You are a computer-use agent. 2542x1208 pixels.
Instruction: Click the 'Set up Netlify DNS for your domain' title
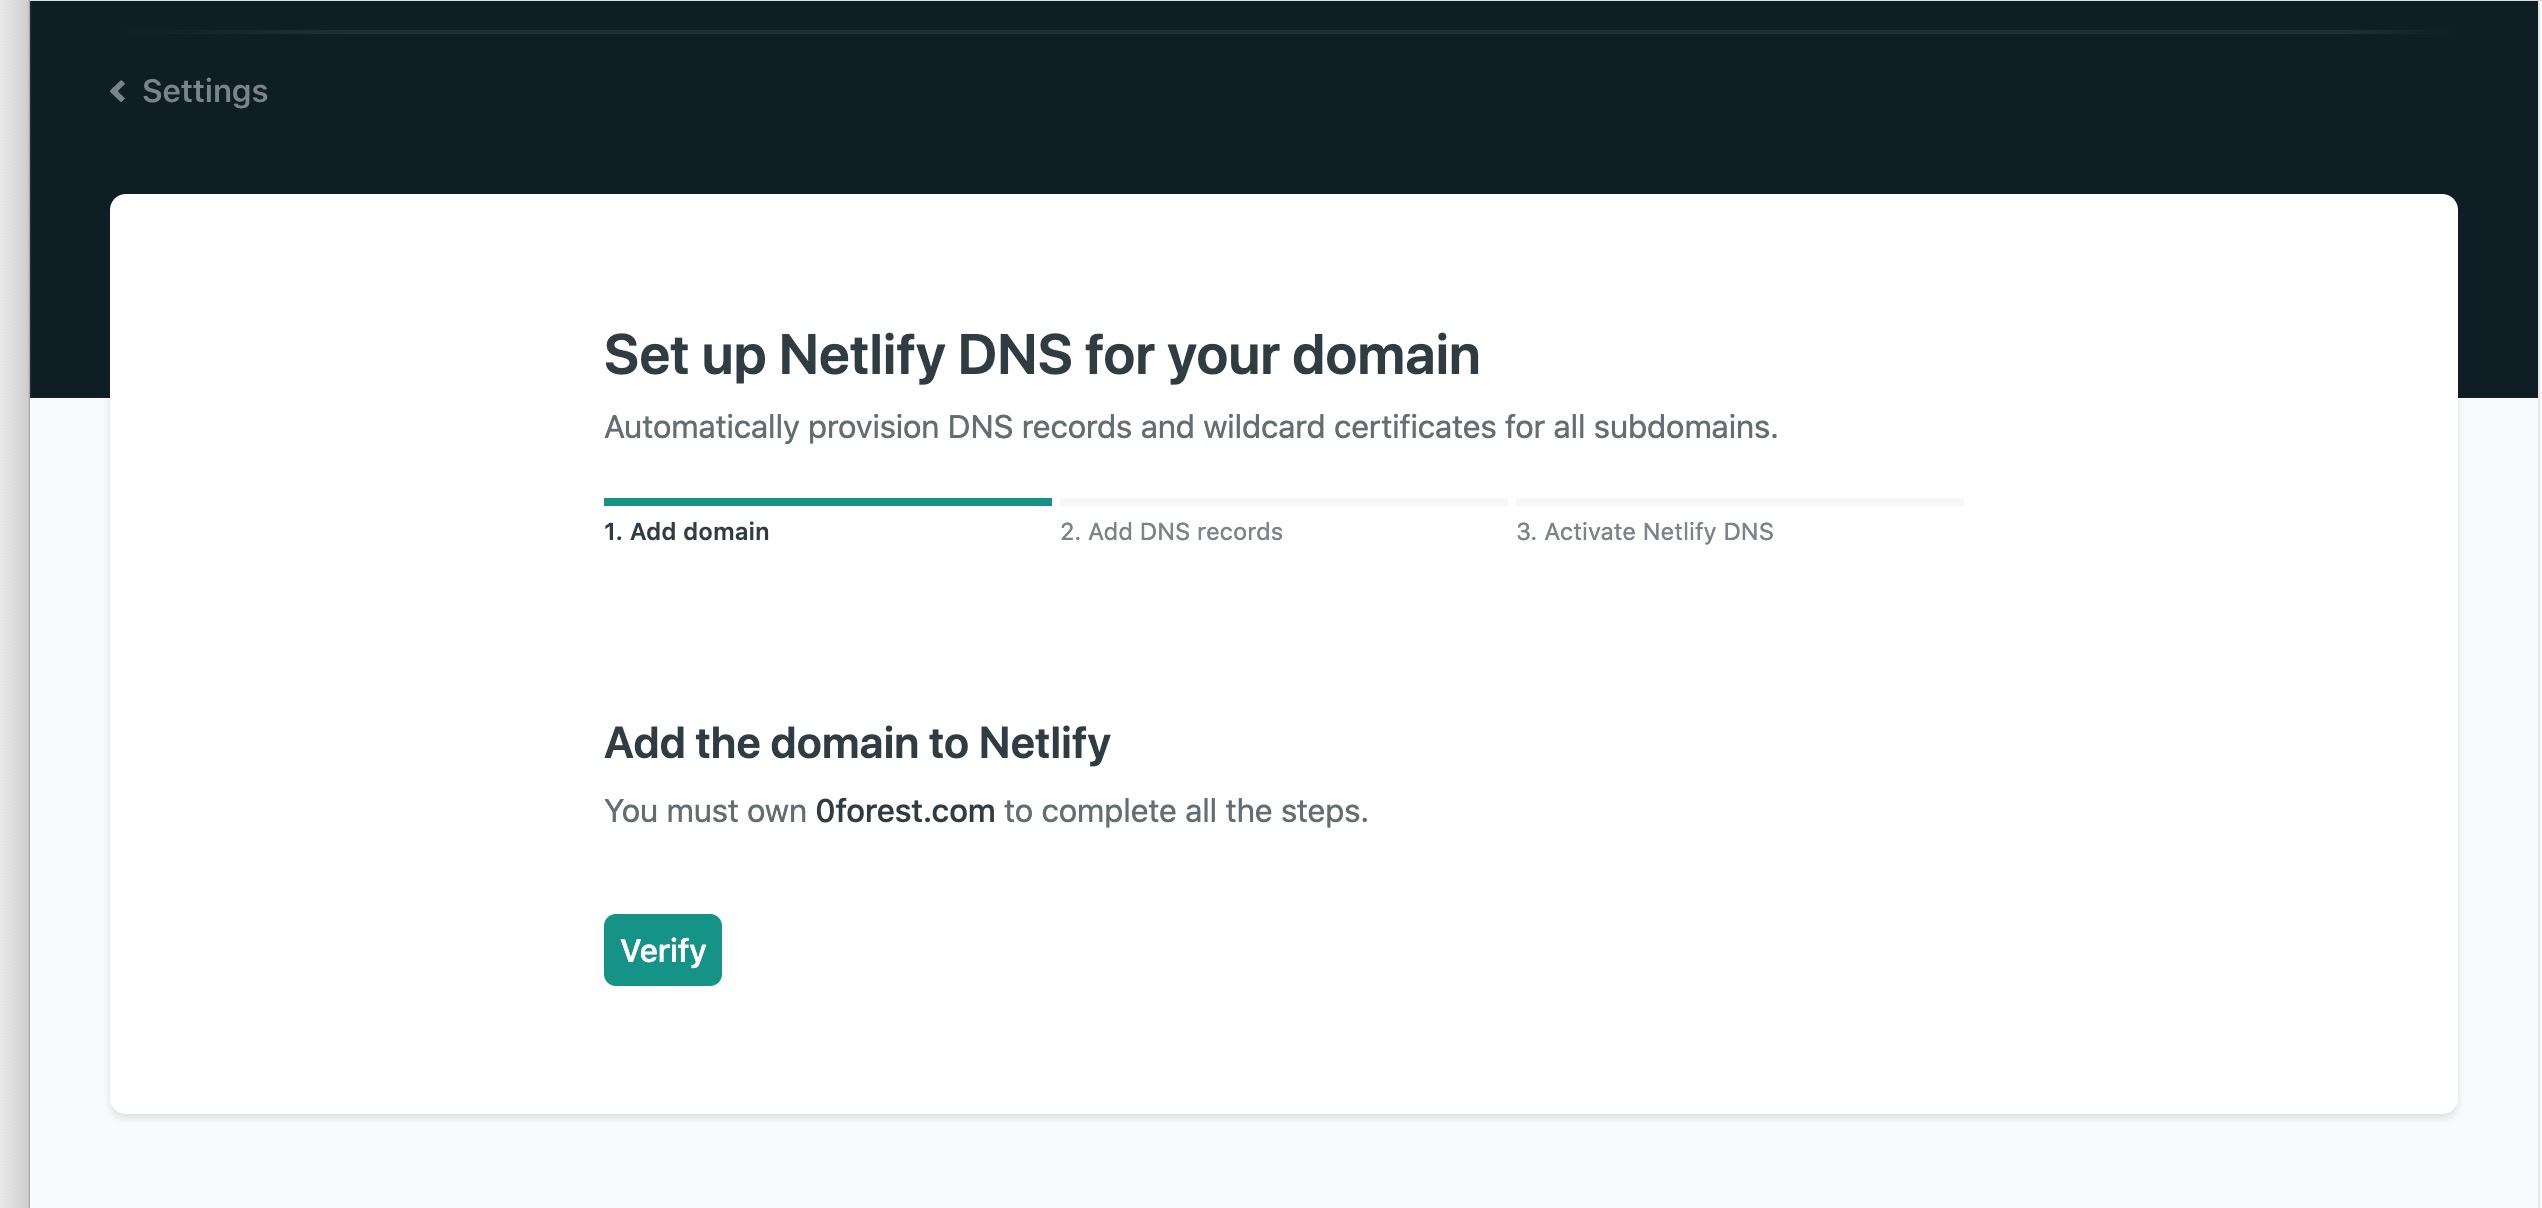1042,355
